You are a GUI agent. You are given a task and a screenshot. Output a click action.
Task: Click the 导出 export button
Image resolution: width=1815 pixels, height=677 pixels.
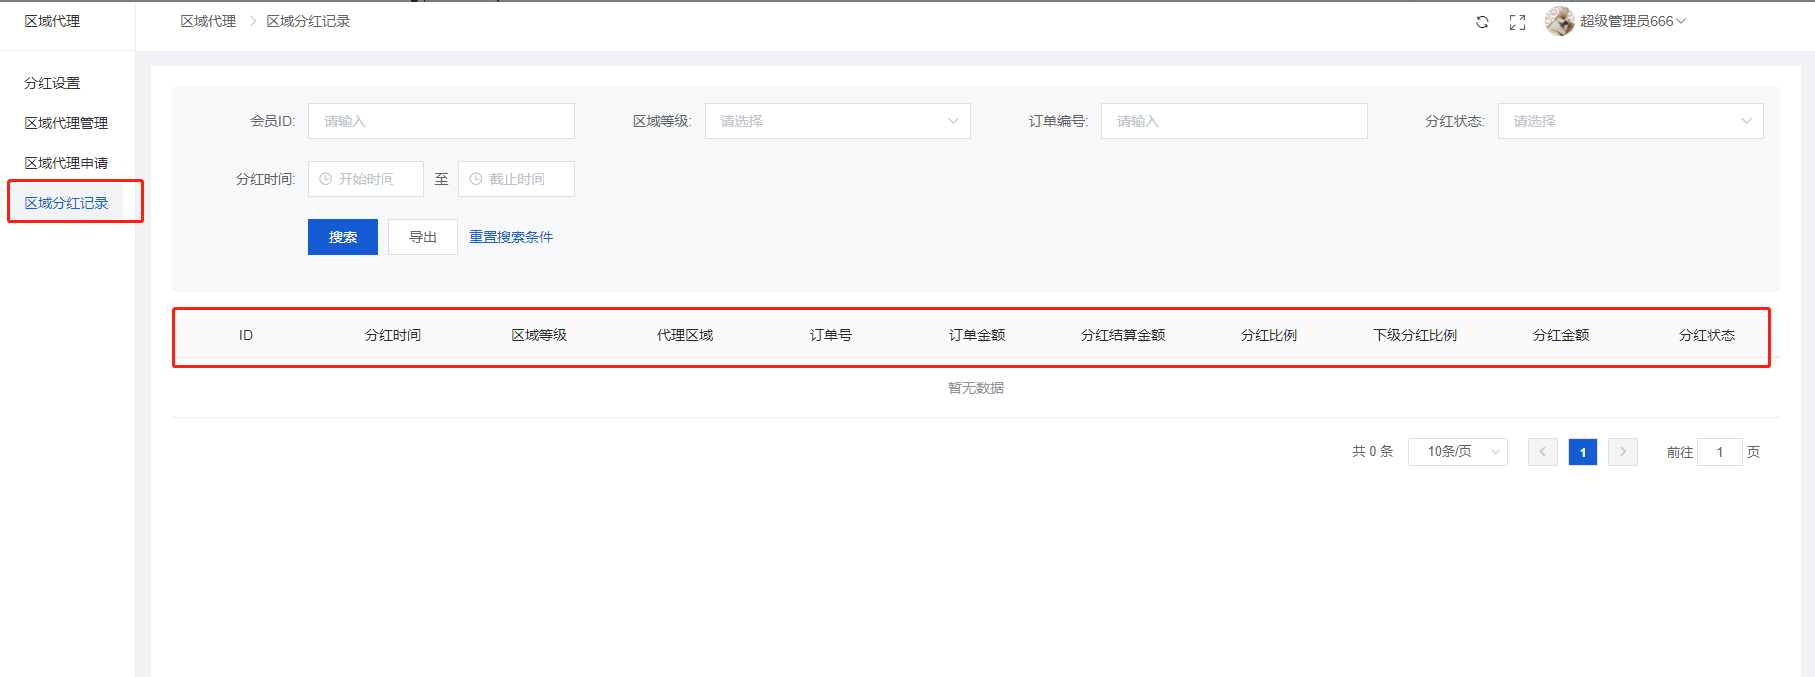point(422,237)
